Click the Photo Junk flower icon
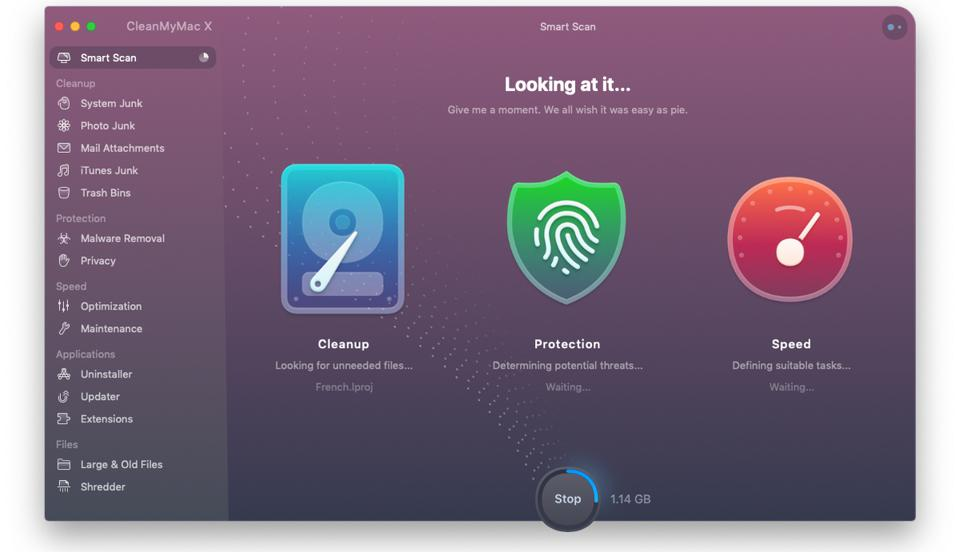Screen dimensions: 960x552 (64, 125)
